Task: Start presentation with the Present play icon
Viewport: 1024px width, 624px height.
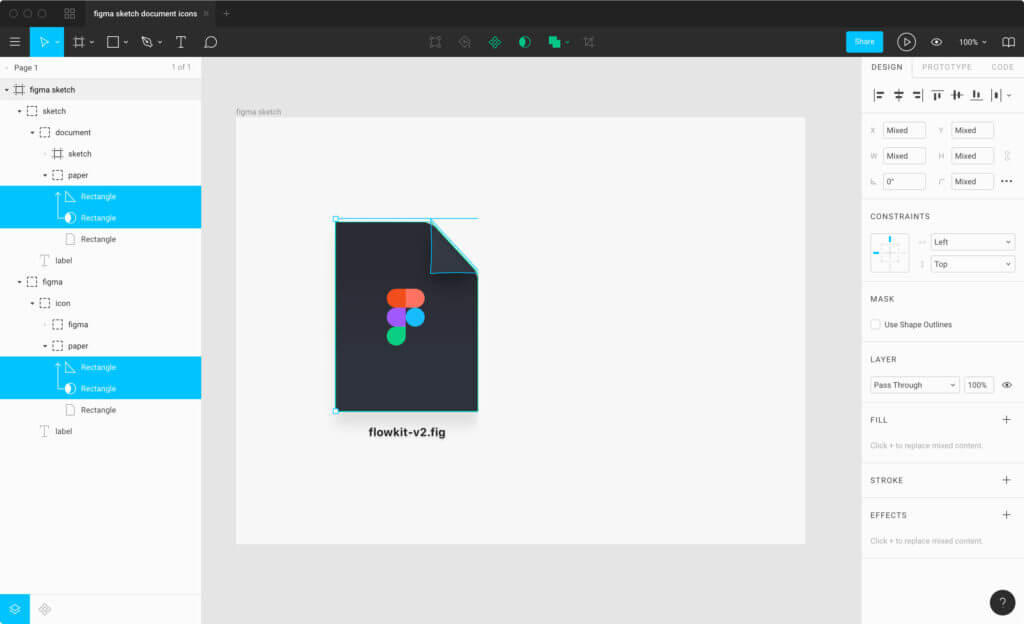Action: (x=906, y=42)
